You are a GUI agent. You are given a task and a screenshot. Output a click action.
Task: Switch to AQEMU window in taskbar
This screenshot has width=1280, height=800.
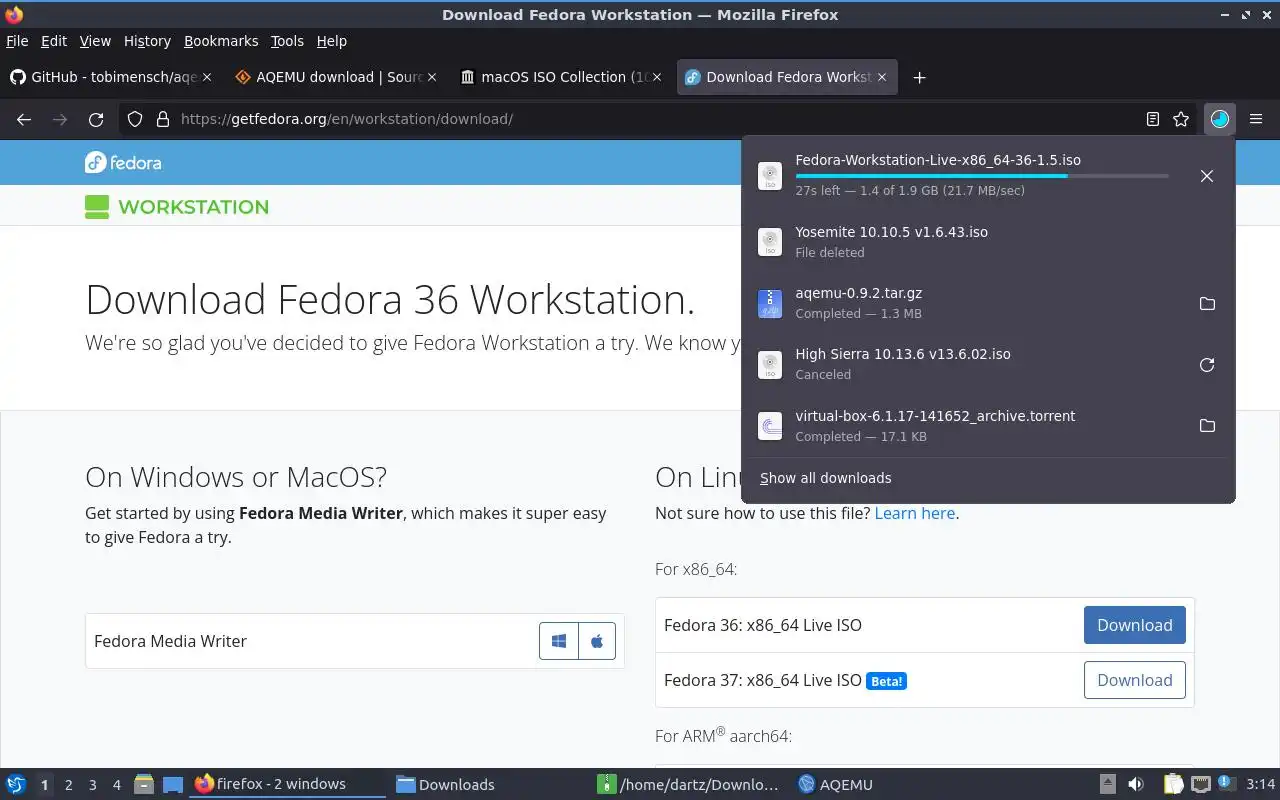coord(887,785)
